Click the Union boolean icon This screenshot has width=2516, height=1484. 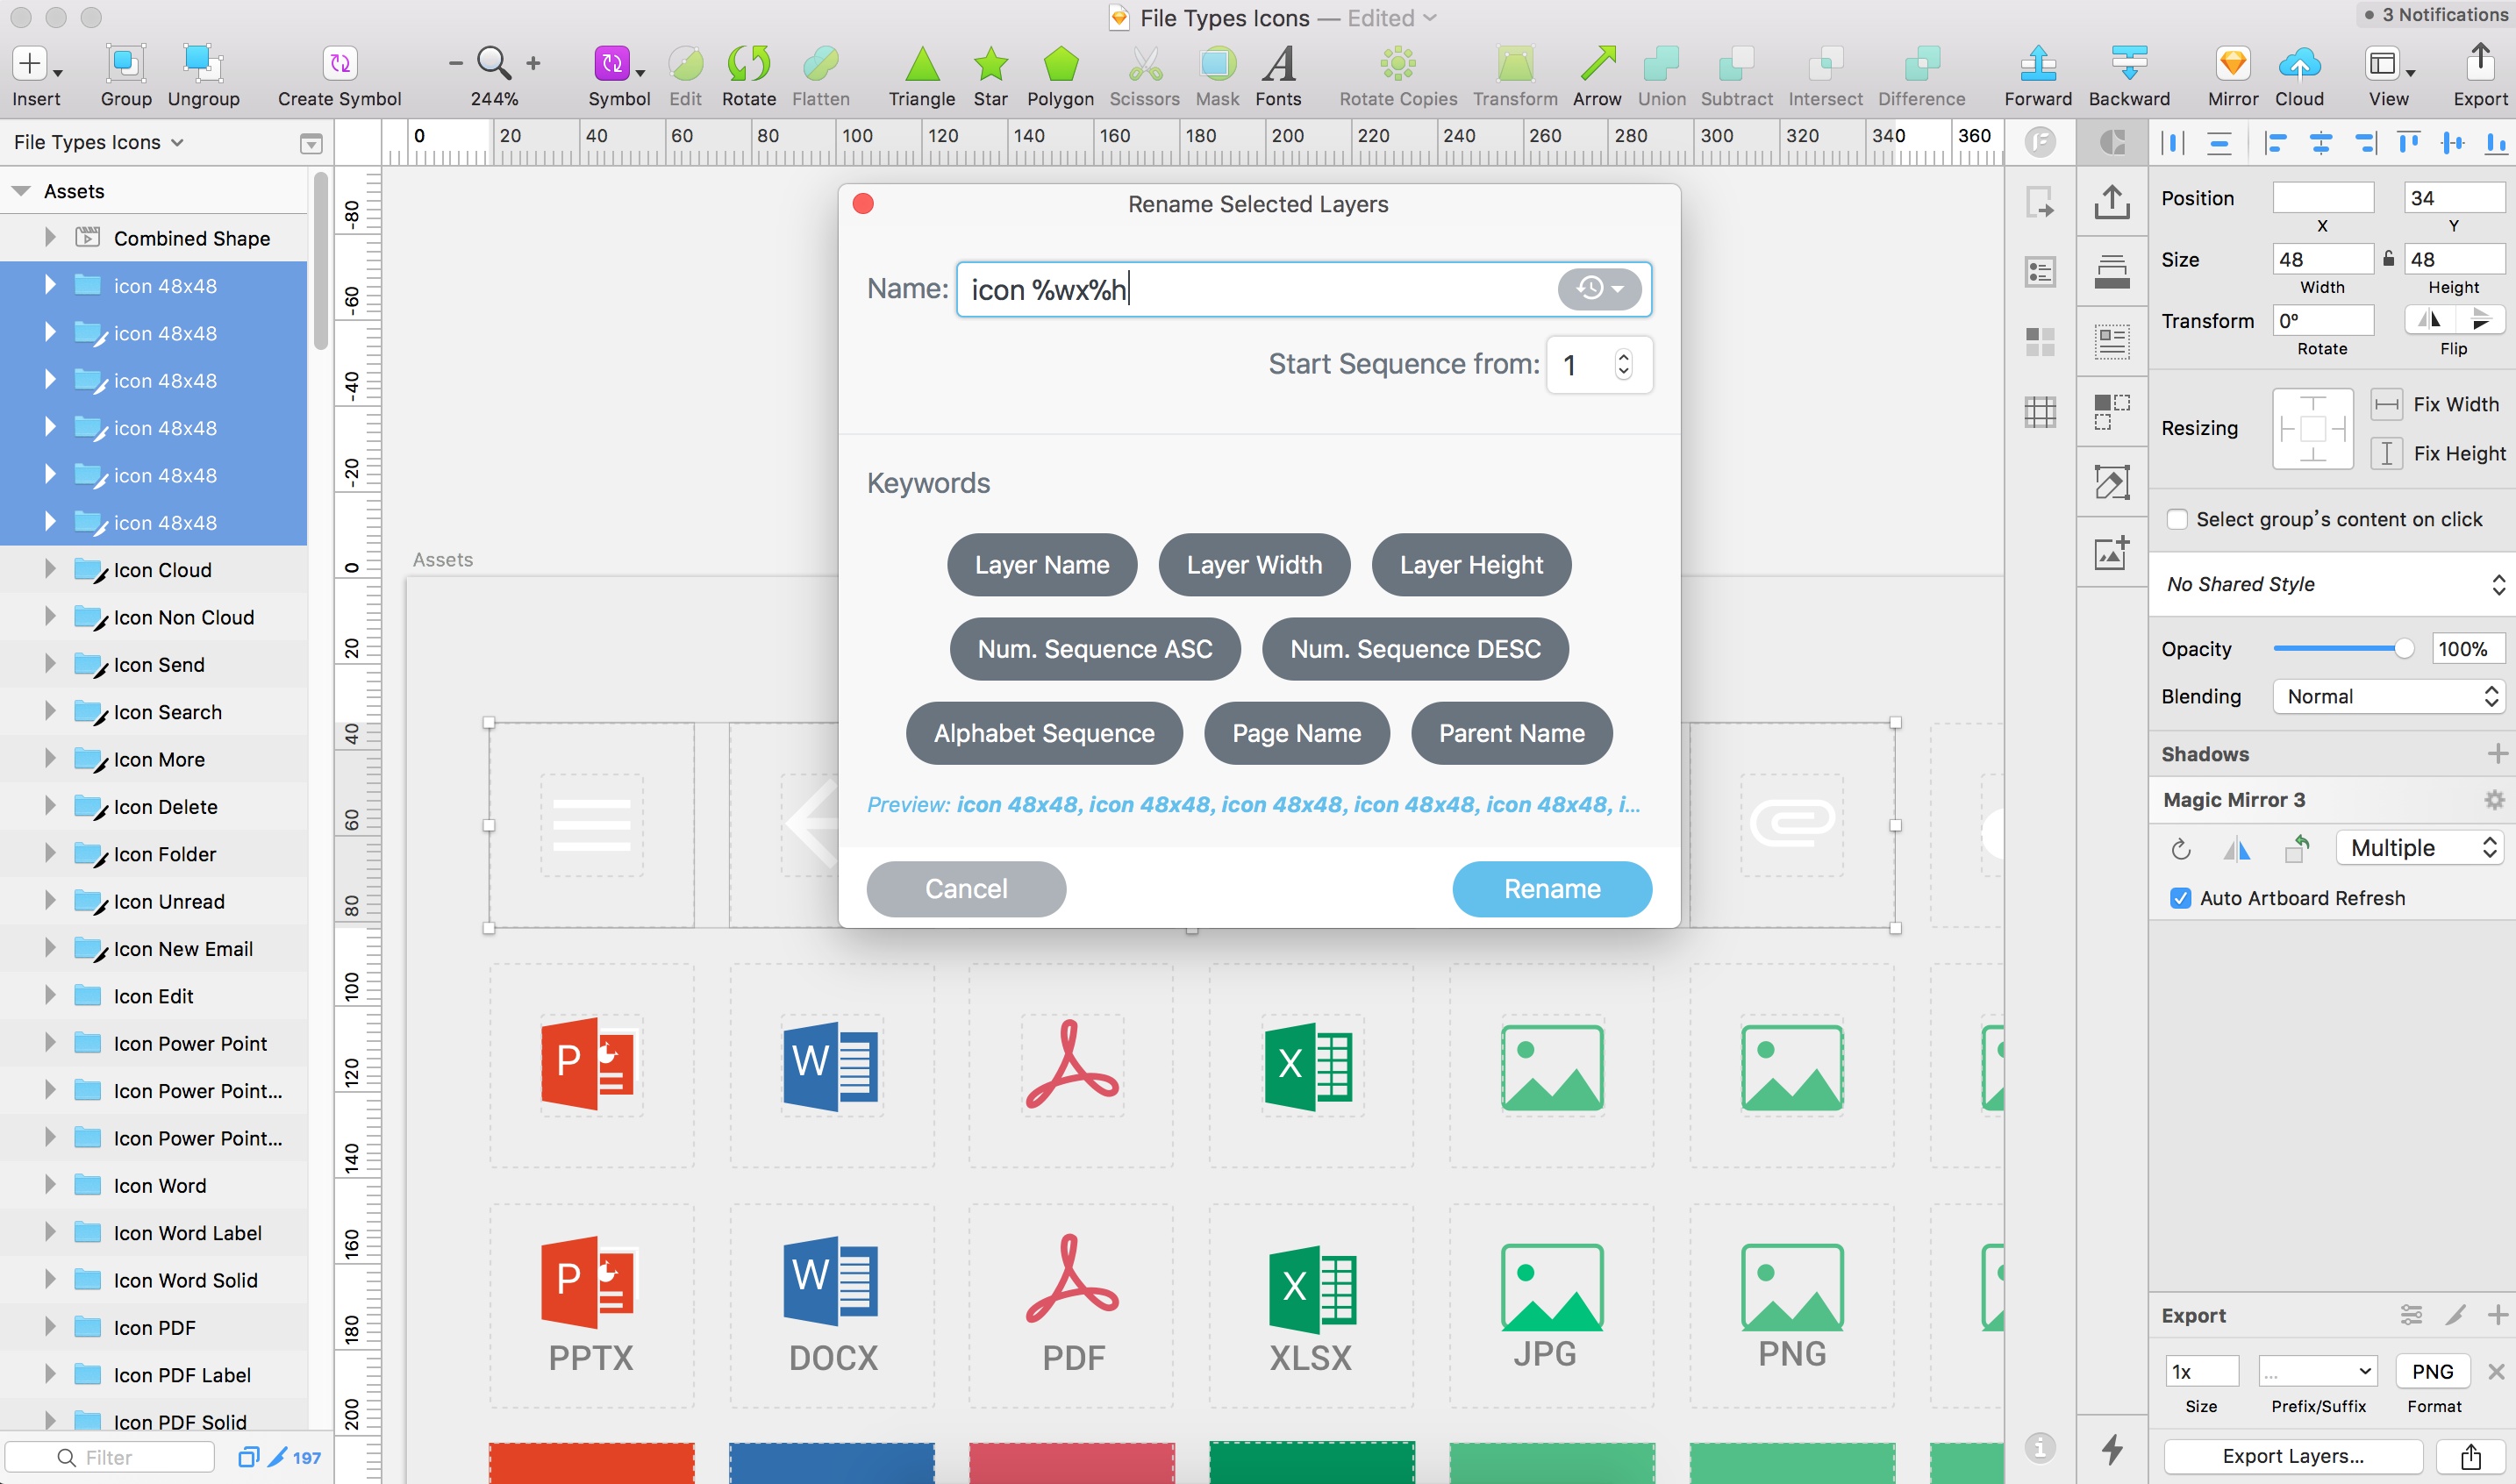[1661, 64]
